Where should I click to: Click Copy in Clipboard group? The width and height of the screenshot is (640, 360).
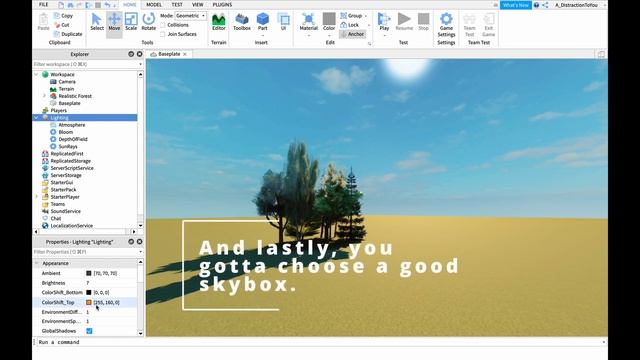(x=63, y=16)
